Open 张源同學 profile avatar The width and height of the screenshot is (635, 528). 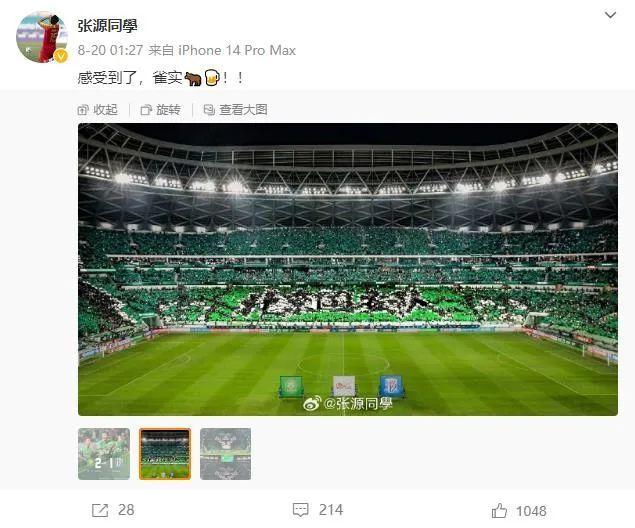[42, 37]
